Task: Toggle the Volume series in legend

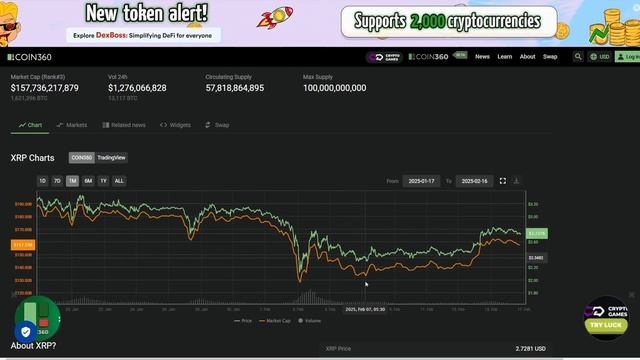Action: tap(309, 321)
